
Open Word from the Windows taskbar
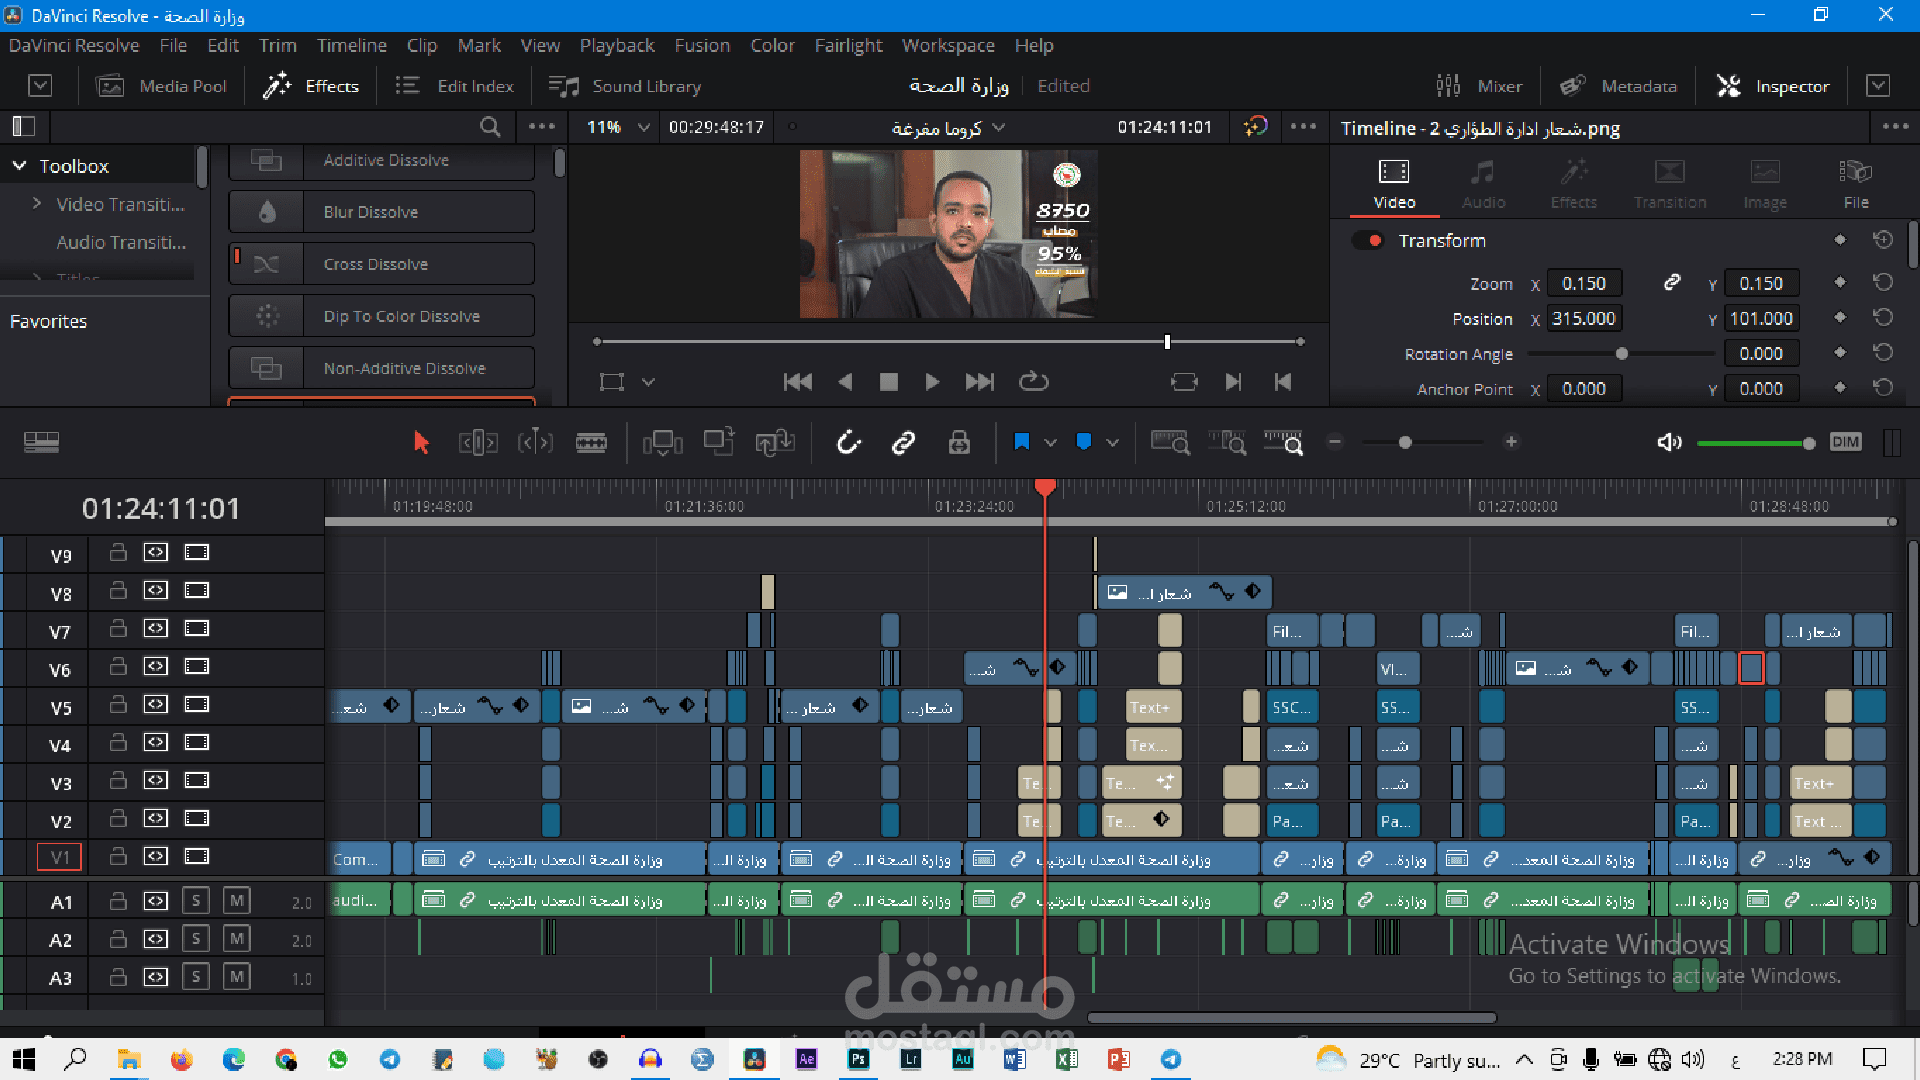[x=1014, y=1059]
